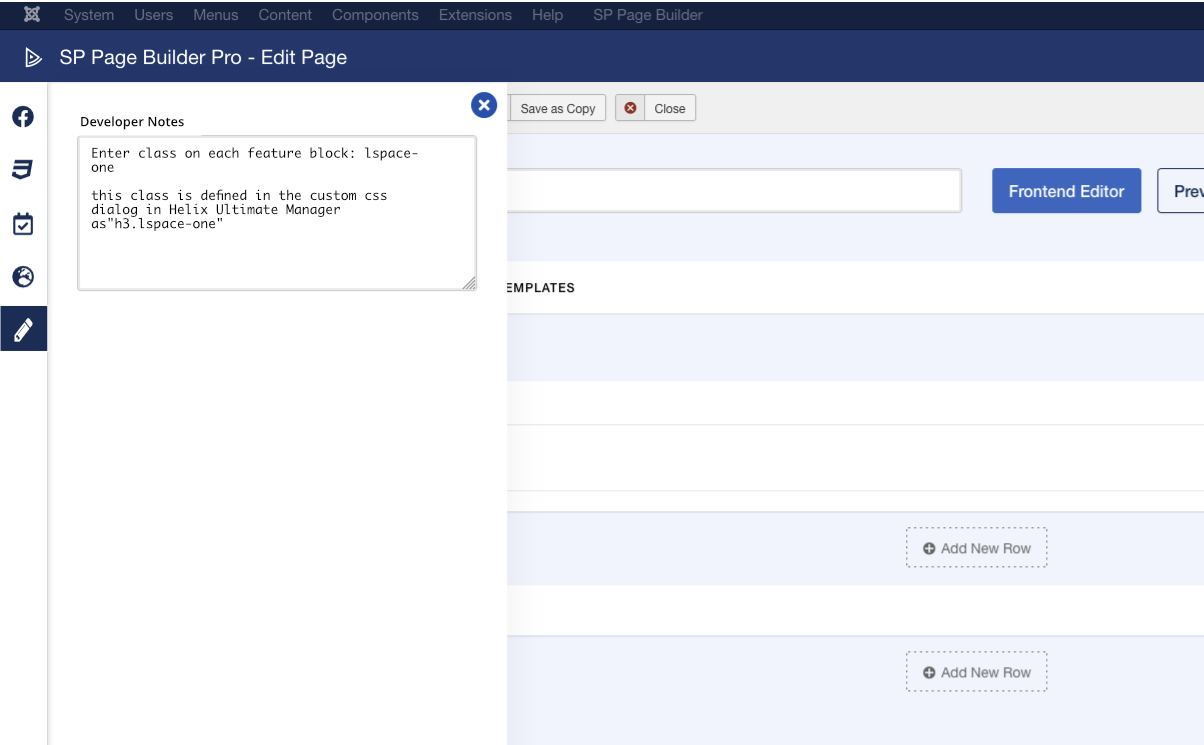Open the Help menu
The height and width of the screenshot is (745, 1204).
pos(547,15)
